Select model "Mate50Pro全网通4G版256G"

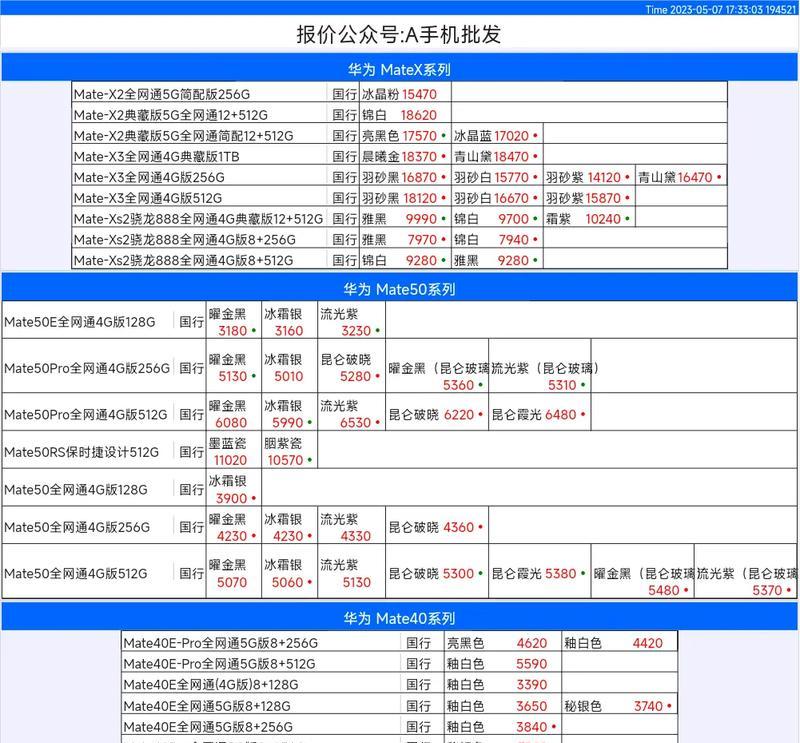pyautogui.click(x=87, y=368)
